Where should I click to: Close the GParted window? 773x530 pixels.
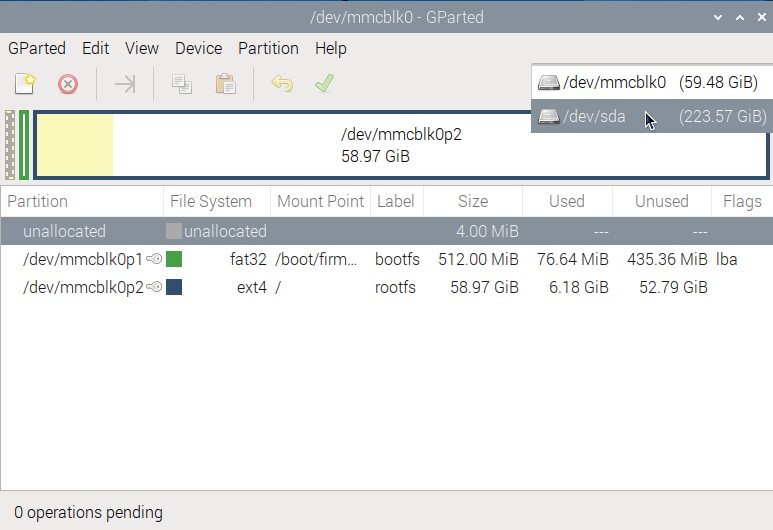click(x=762, y=17)
